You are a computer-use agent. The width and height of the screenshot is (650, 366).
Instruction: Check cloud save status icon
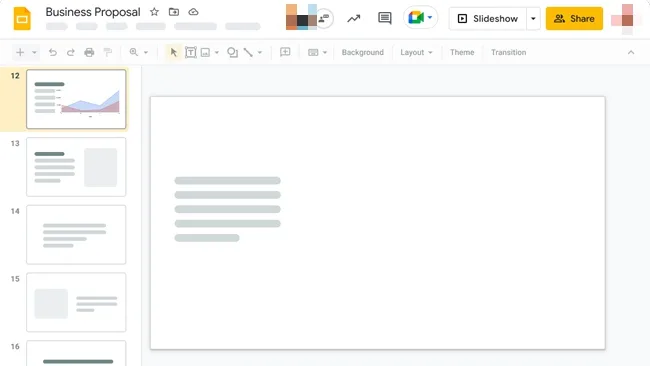pyautogui.click(x=193, y=12)
